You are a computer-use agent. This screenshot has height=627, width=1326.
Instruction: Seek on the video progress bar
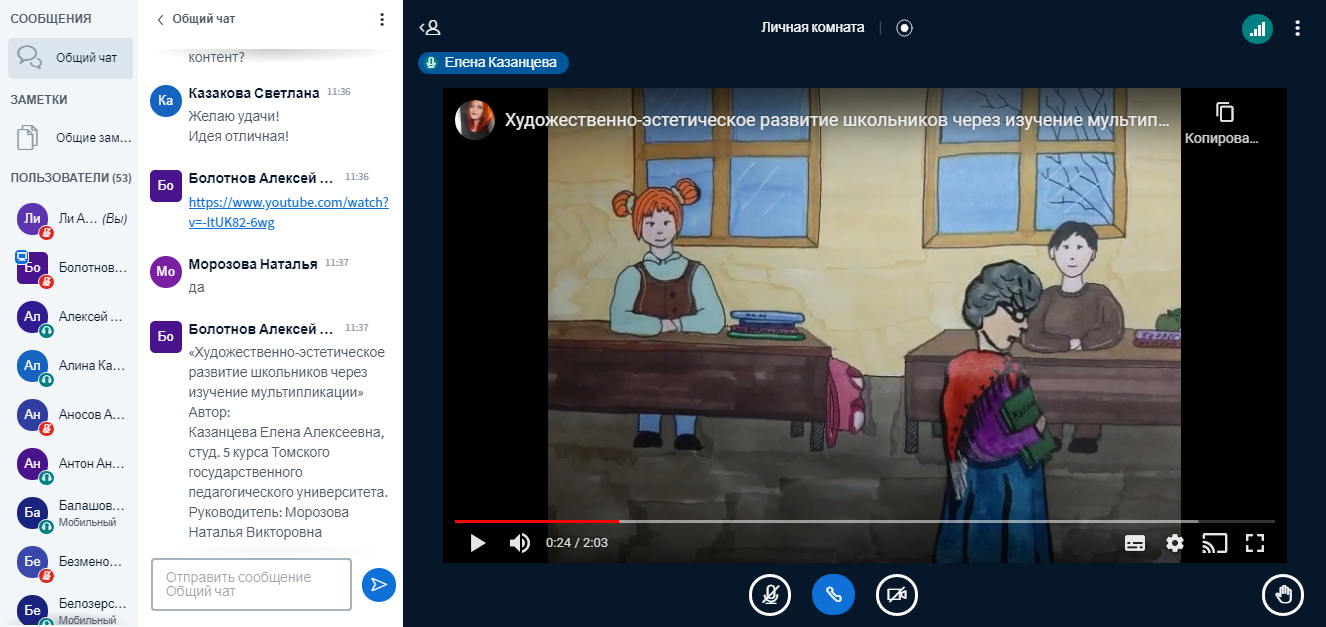865,521
